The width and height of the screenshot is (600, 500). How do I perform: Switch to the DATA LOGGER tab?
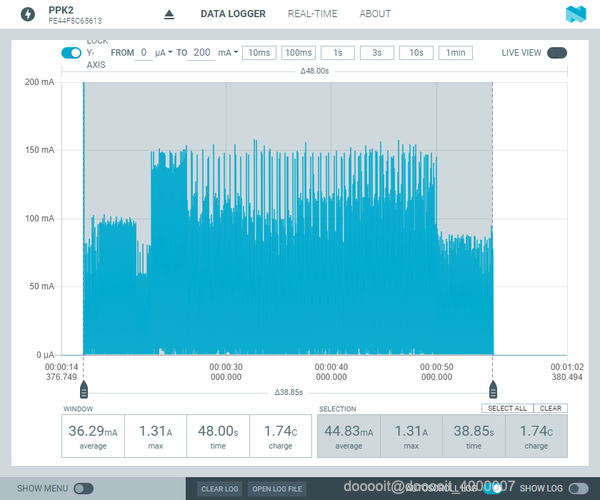click(233, 14)
